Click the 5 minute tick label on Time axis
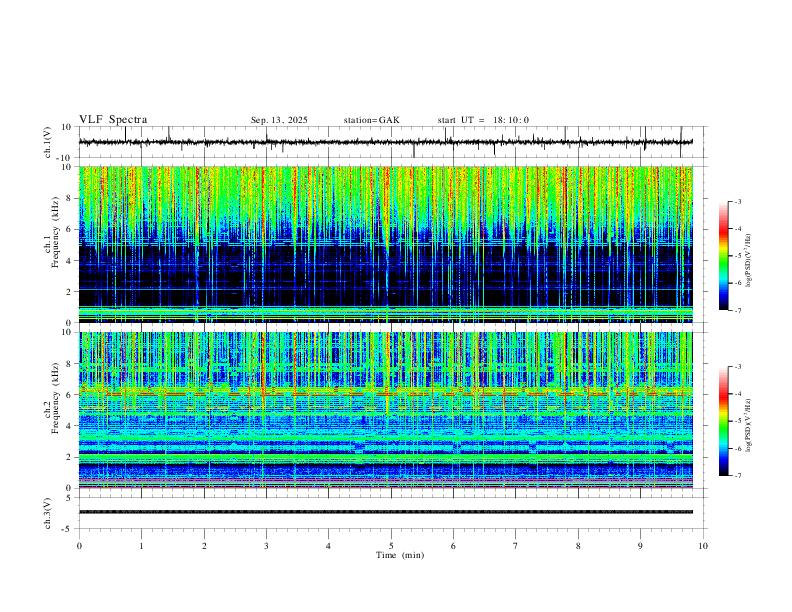This screenshot has width=792, height=612. 391,546
